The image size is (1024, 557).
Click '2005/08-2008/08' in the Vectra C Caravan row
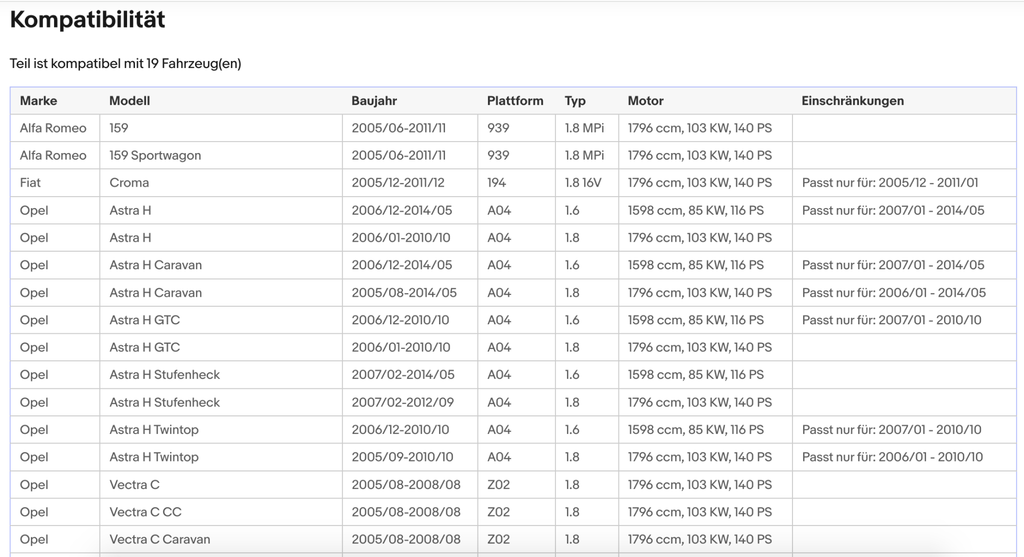(406, 539)
